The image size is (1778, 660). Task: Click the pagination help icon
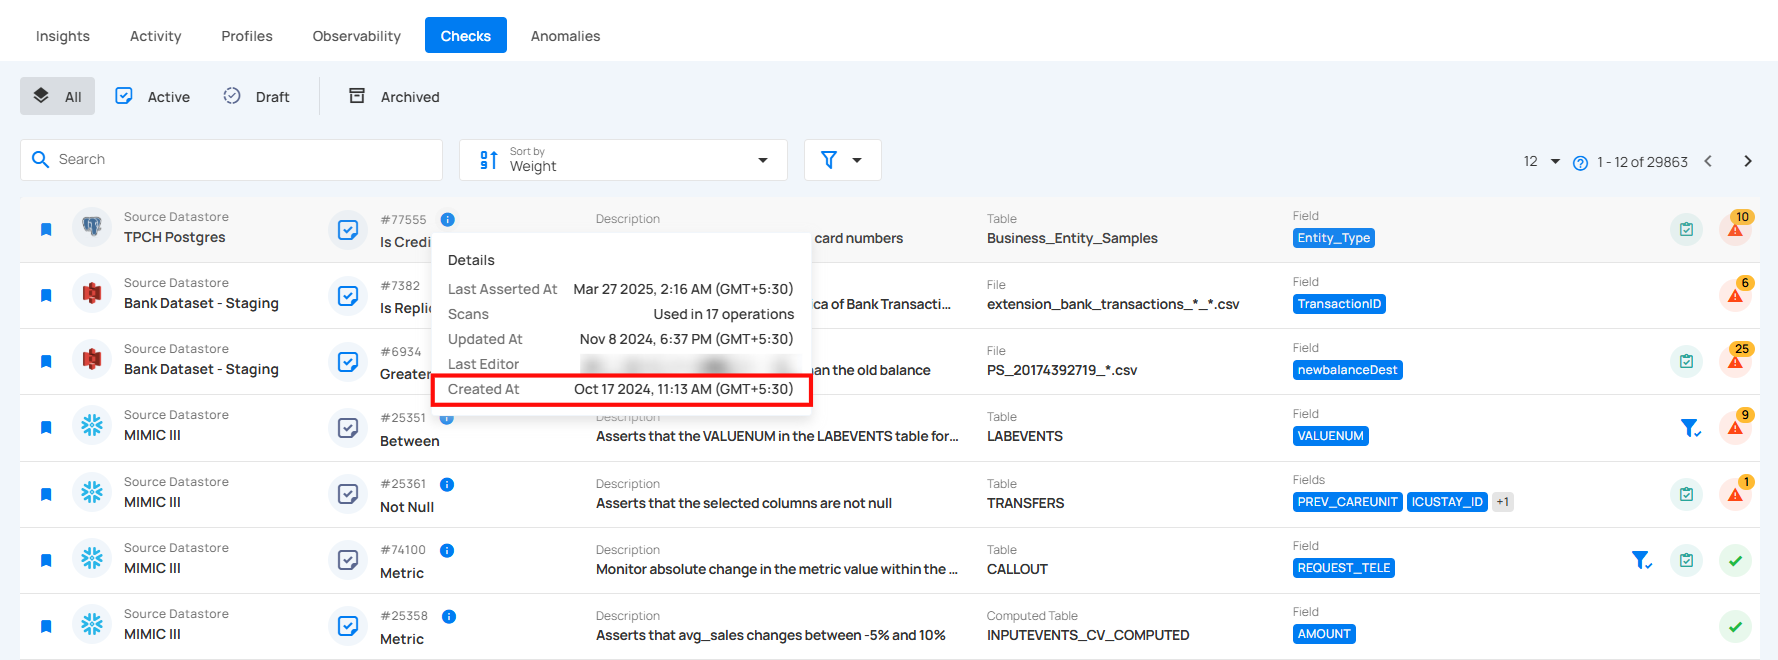(x=1580, y=163)
